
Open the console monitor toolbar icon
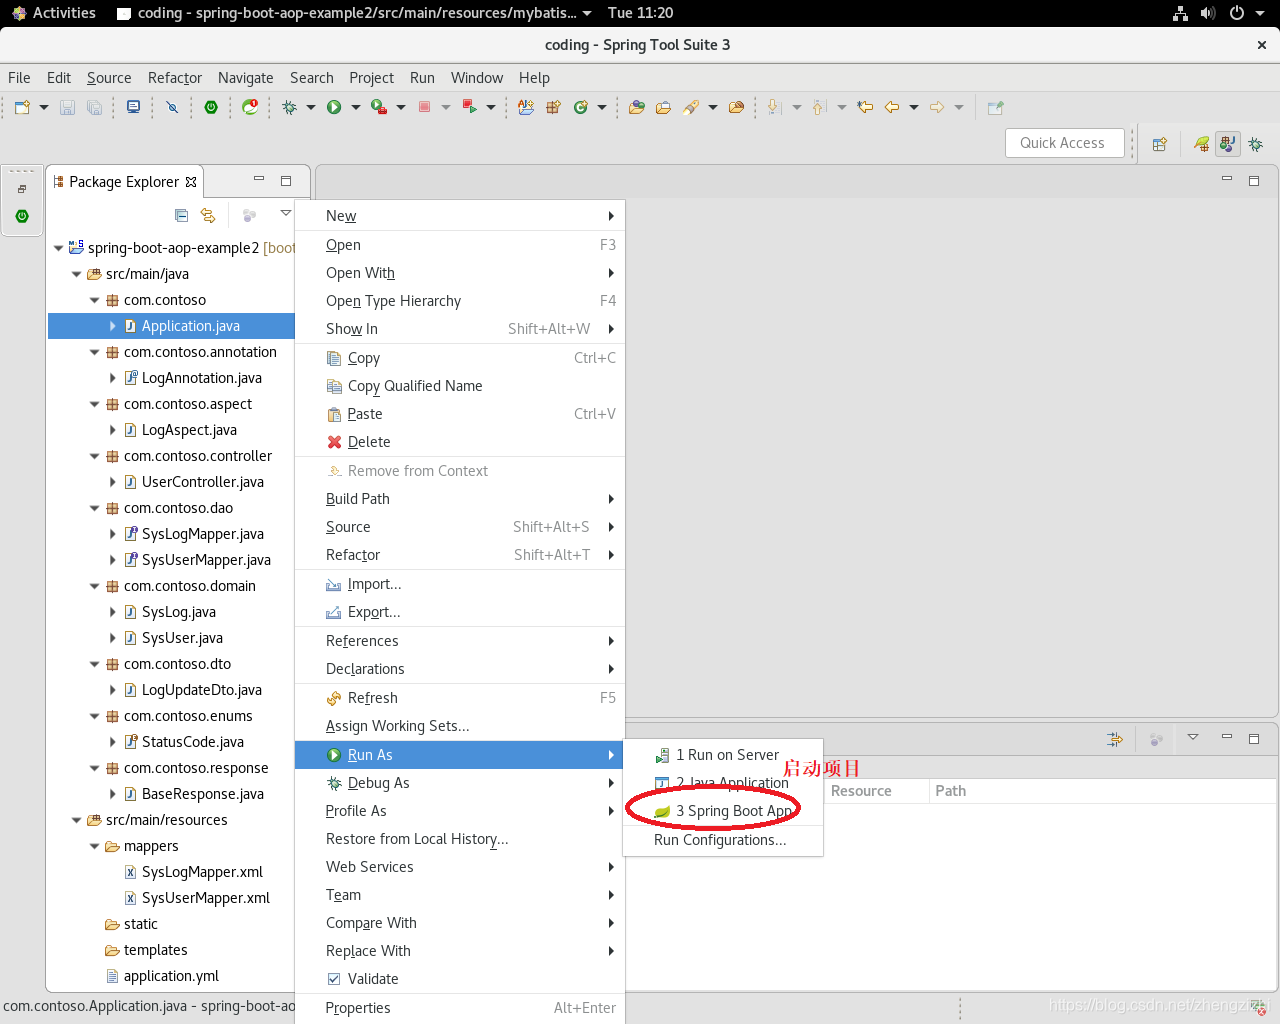tap(133, 107)
